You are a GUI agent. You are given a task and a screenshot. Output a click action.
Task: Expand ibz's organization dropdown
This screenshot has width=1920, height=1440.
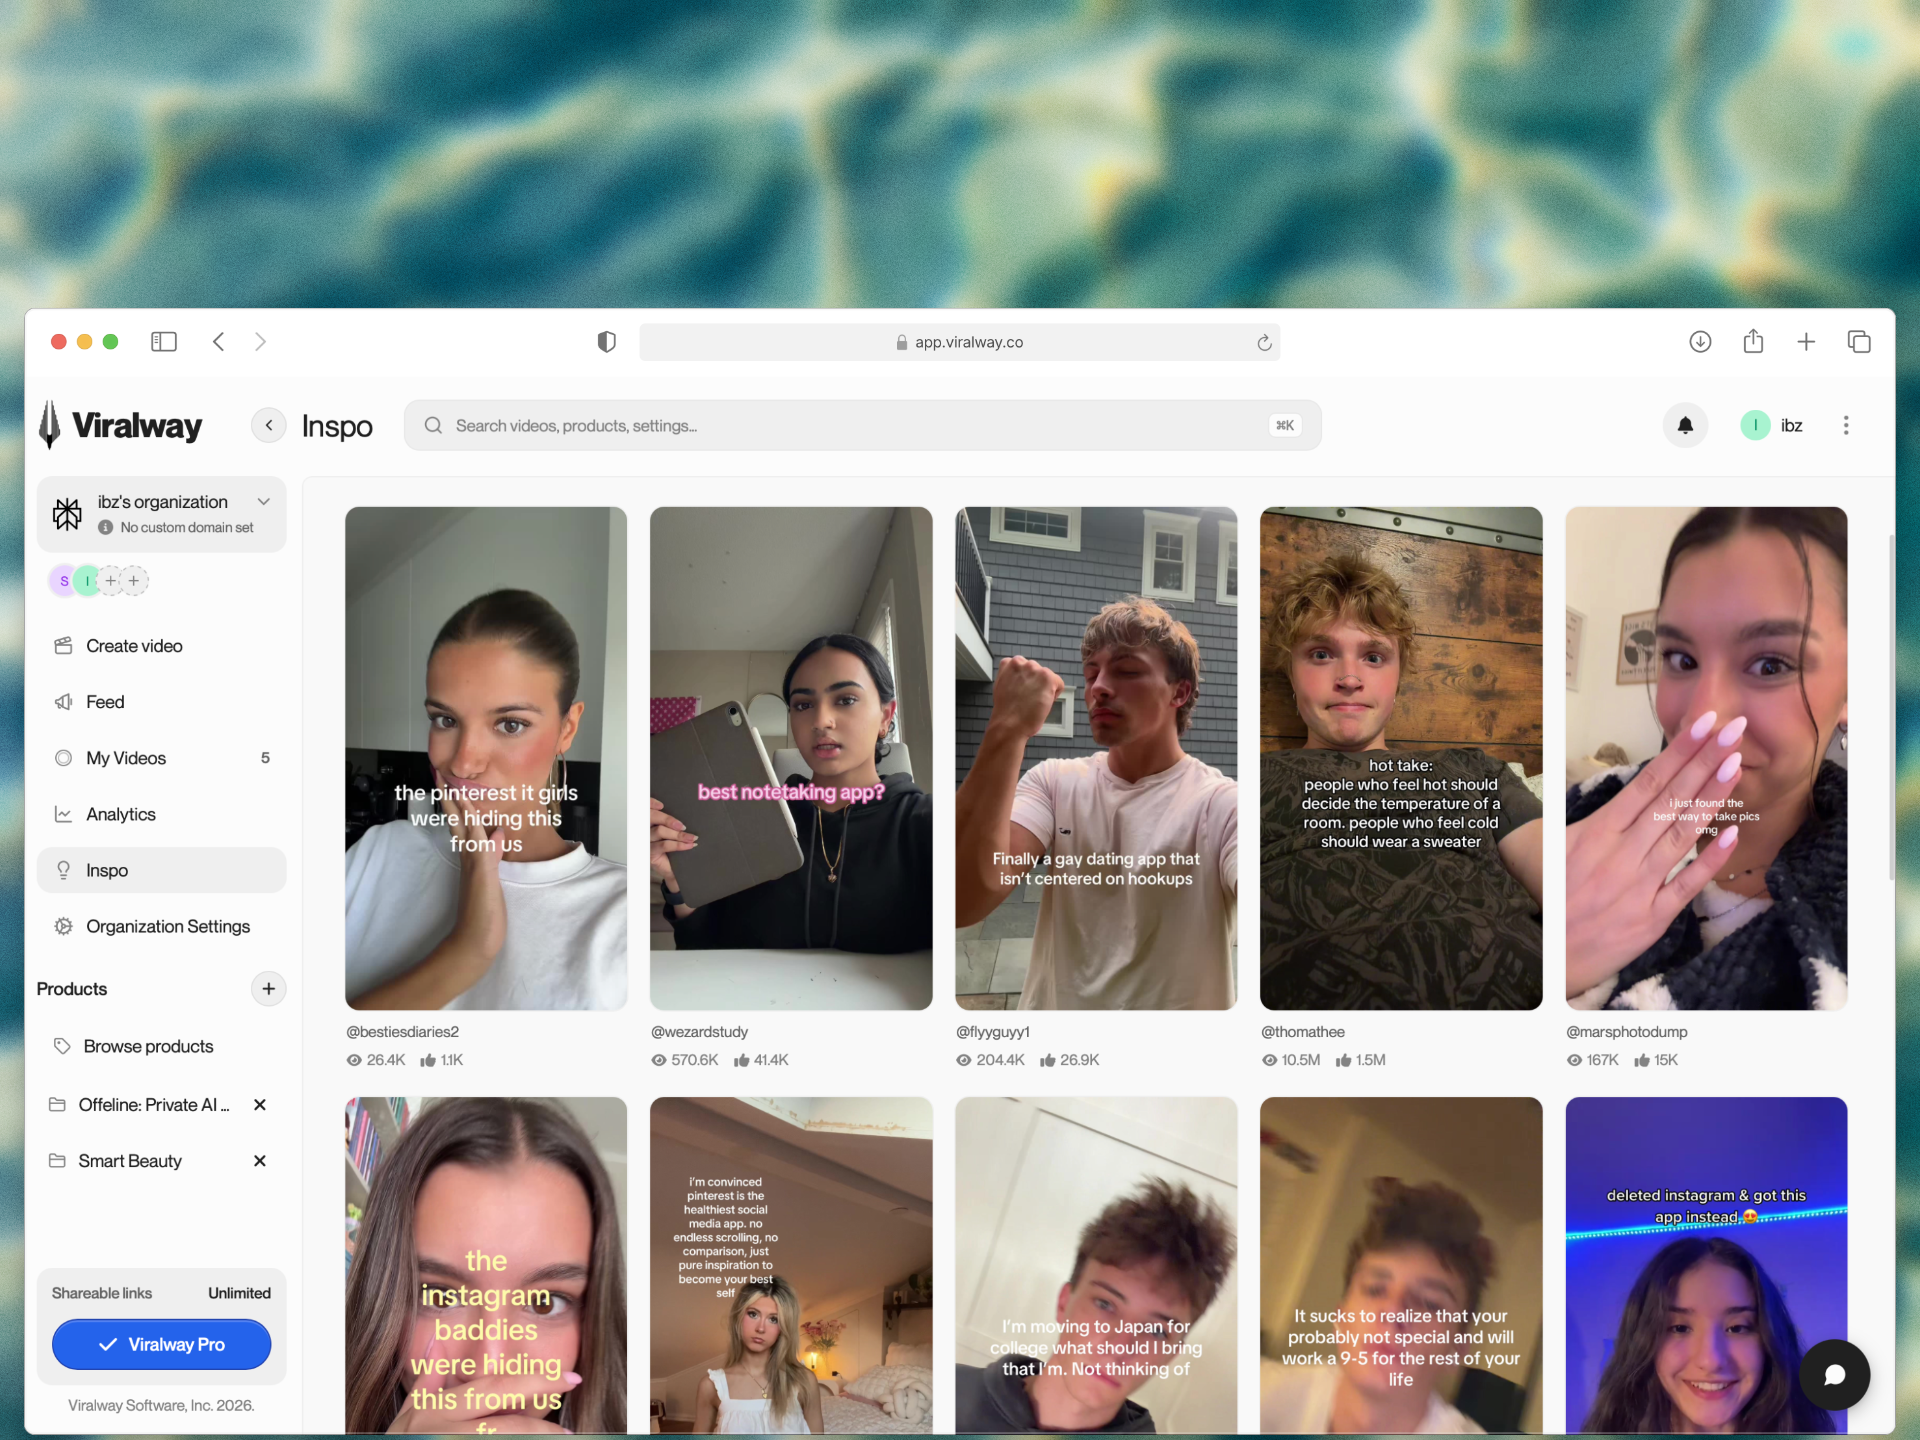[264, 502]
